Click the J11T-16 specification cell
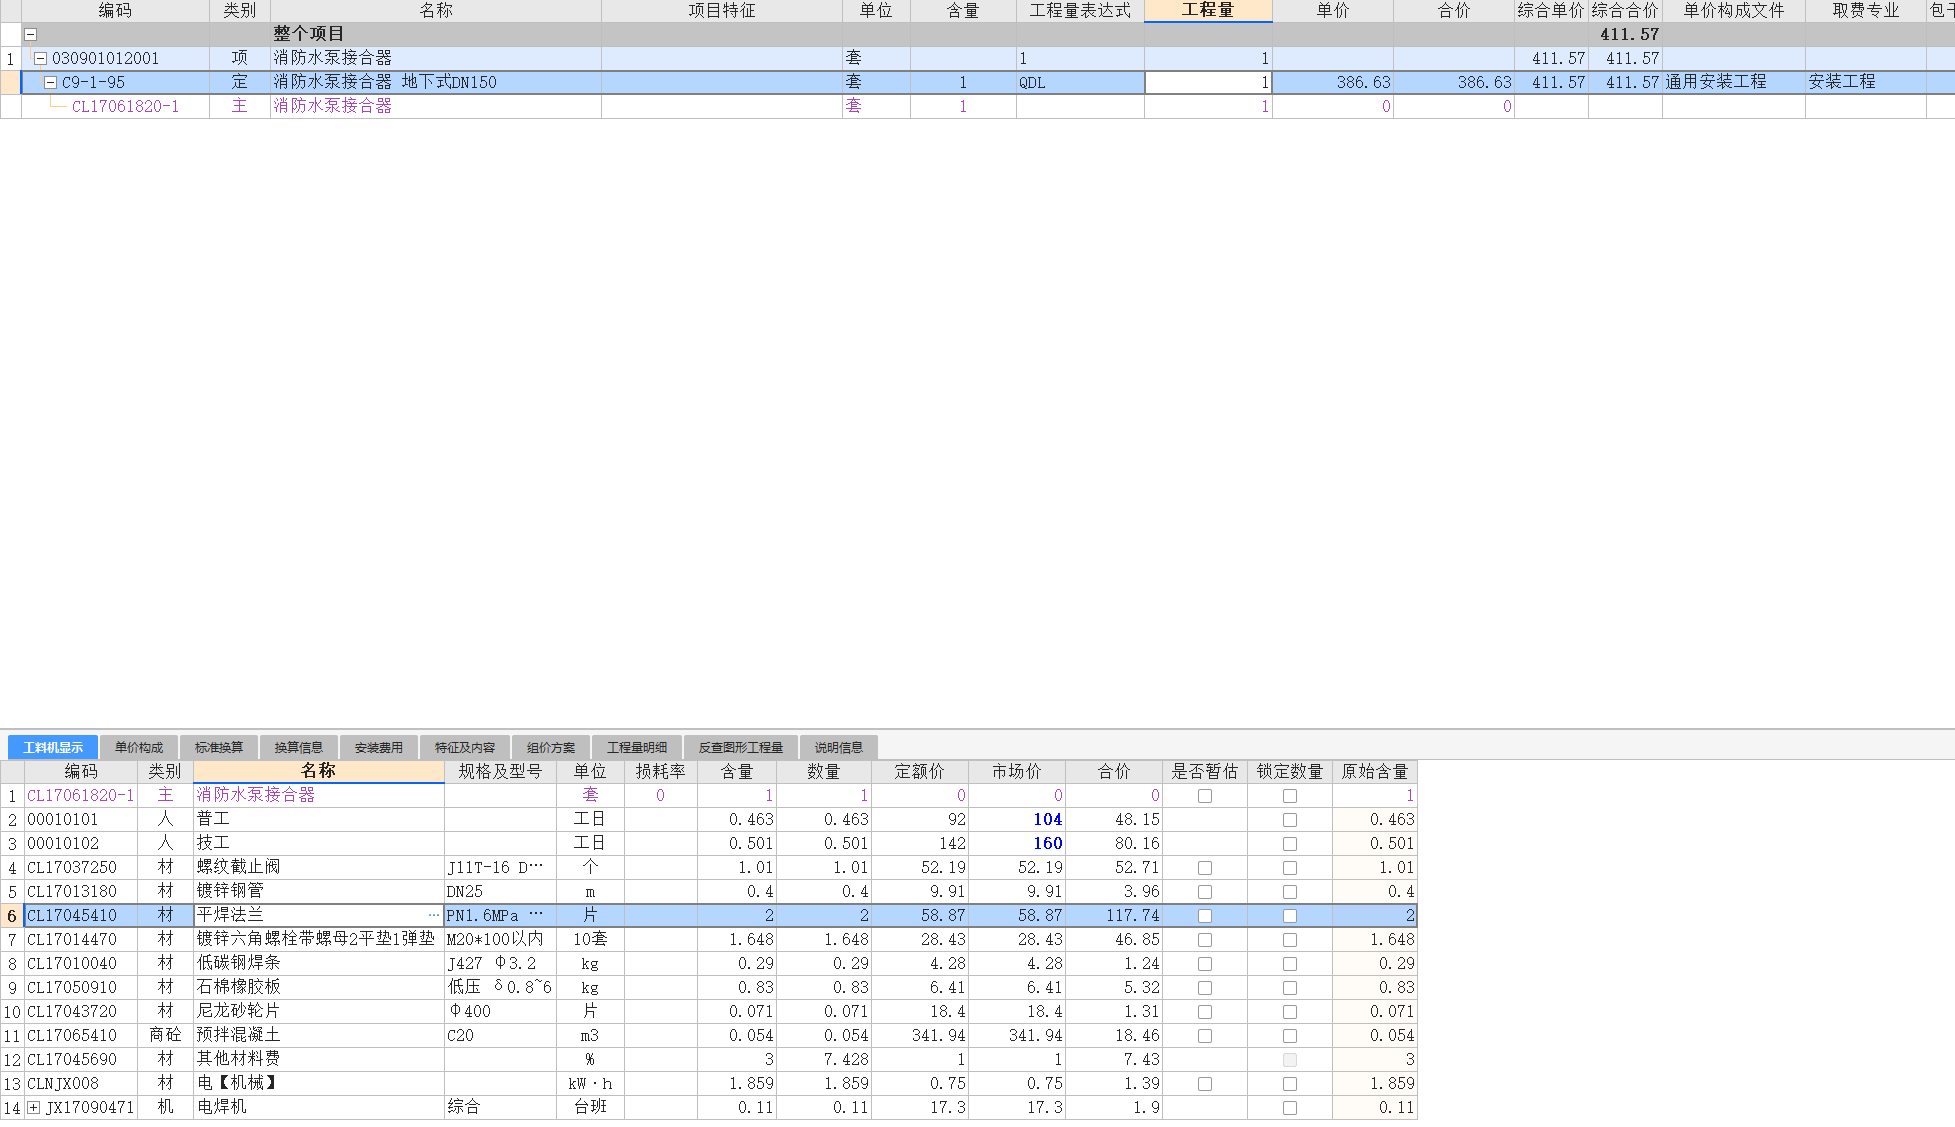This screenshot has width=1955, height=1127. click(x=500, y=867)
